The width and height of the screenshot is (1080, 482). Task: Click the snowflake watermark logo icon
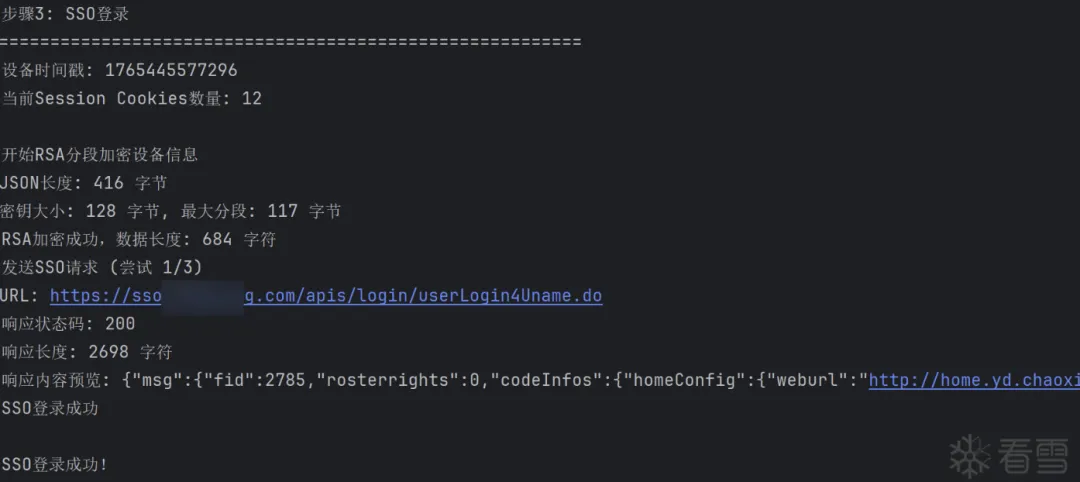point(968,455)
